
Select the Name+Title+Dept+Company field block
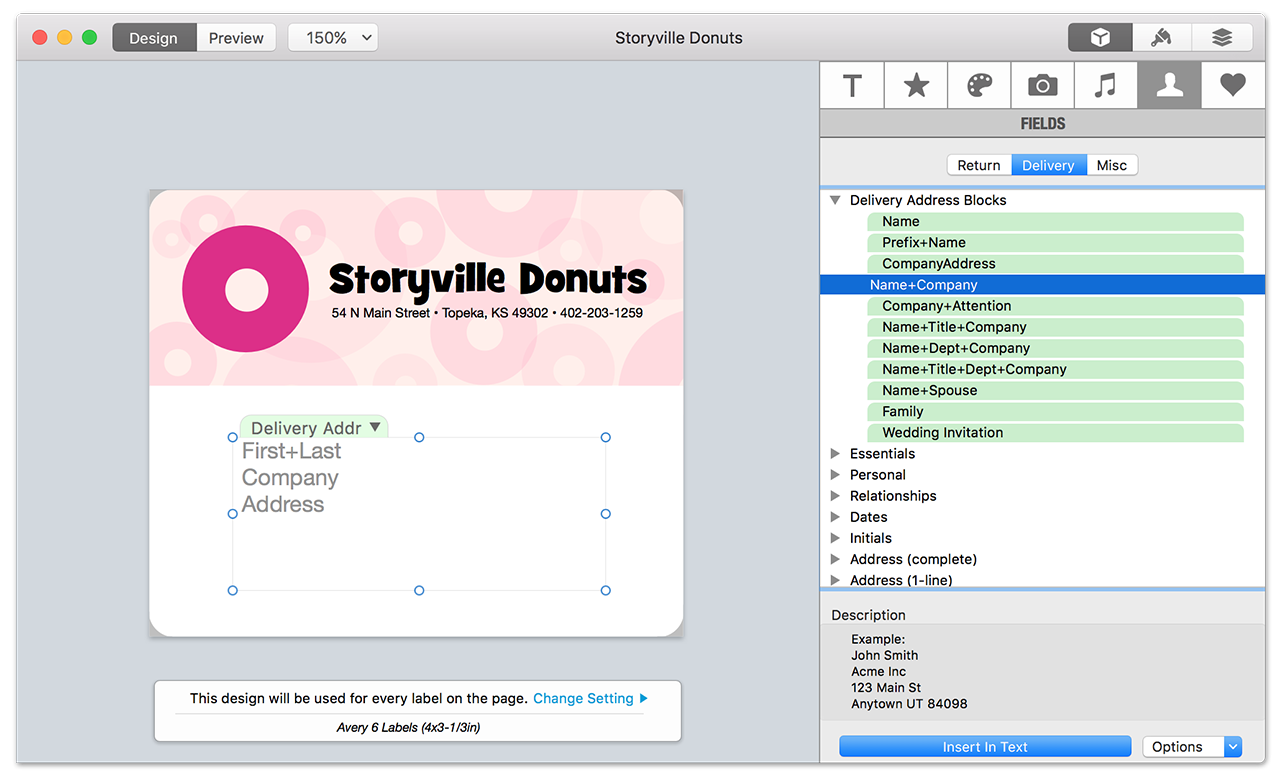pos(1055,369)
